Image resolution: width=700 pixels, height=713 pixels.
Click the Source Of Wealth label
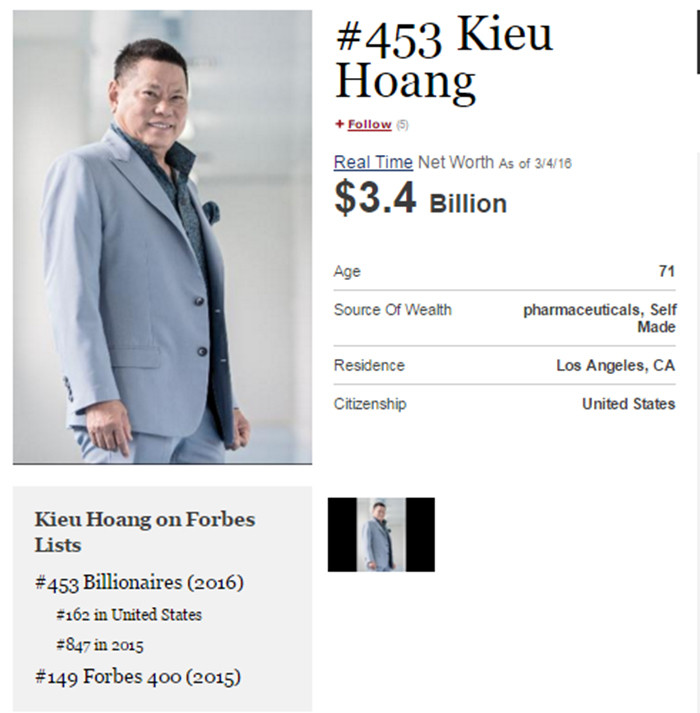[393, 310]
